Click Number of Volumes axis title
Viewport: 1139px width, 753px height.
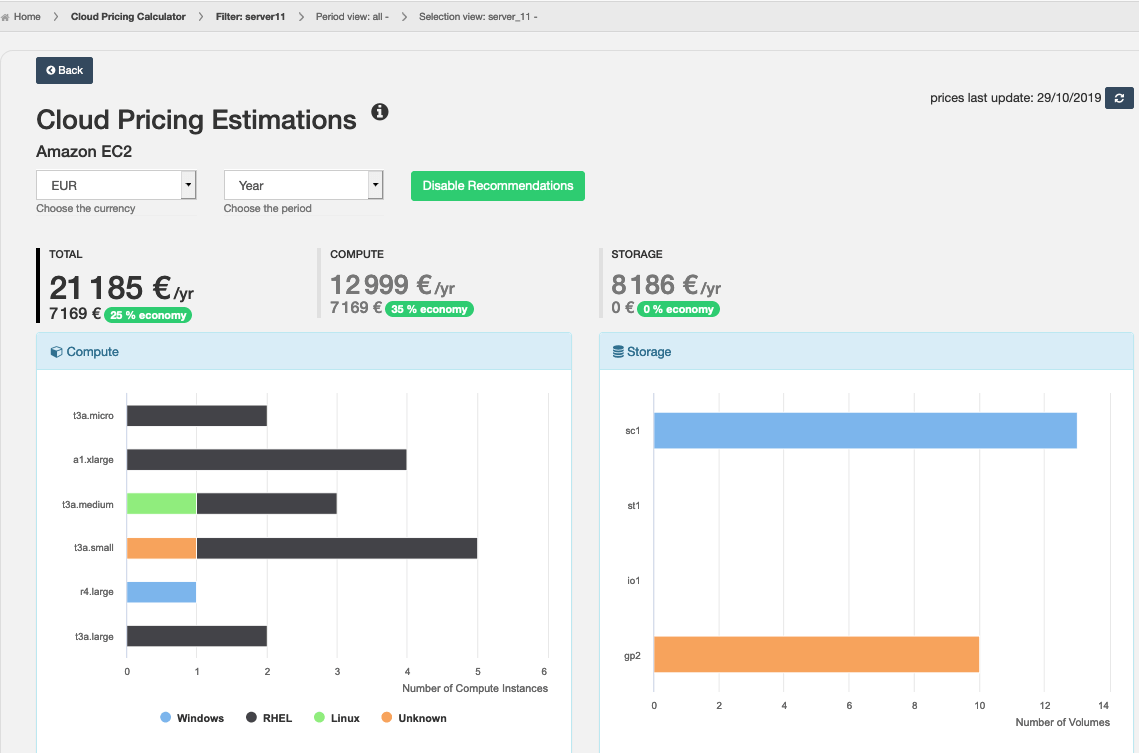pyautogui.click(x=1063, y=723)
